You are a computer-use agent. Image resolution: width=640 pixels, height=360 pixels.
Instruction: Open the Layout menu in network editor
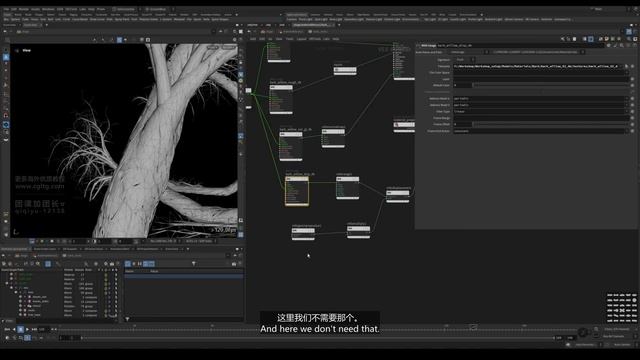(x=301, y=39)
